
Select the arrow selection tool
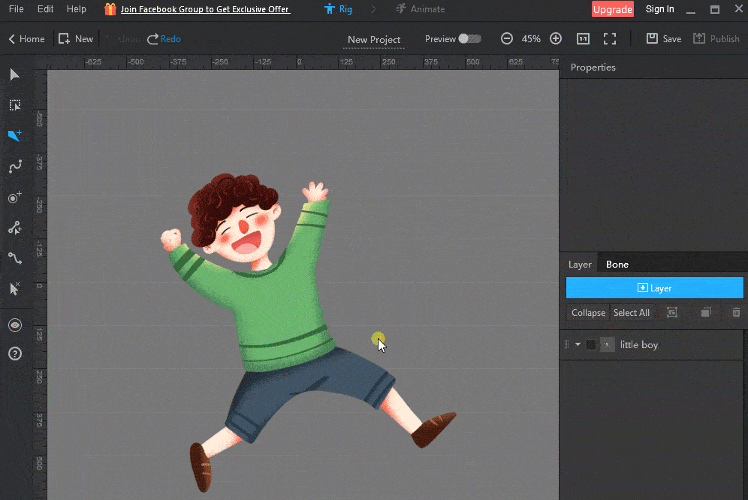click(x=15, y=75)
